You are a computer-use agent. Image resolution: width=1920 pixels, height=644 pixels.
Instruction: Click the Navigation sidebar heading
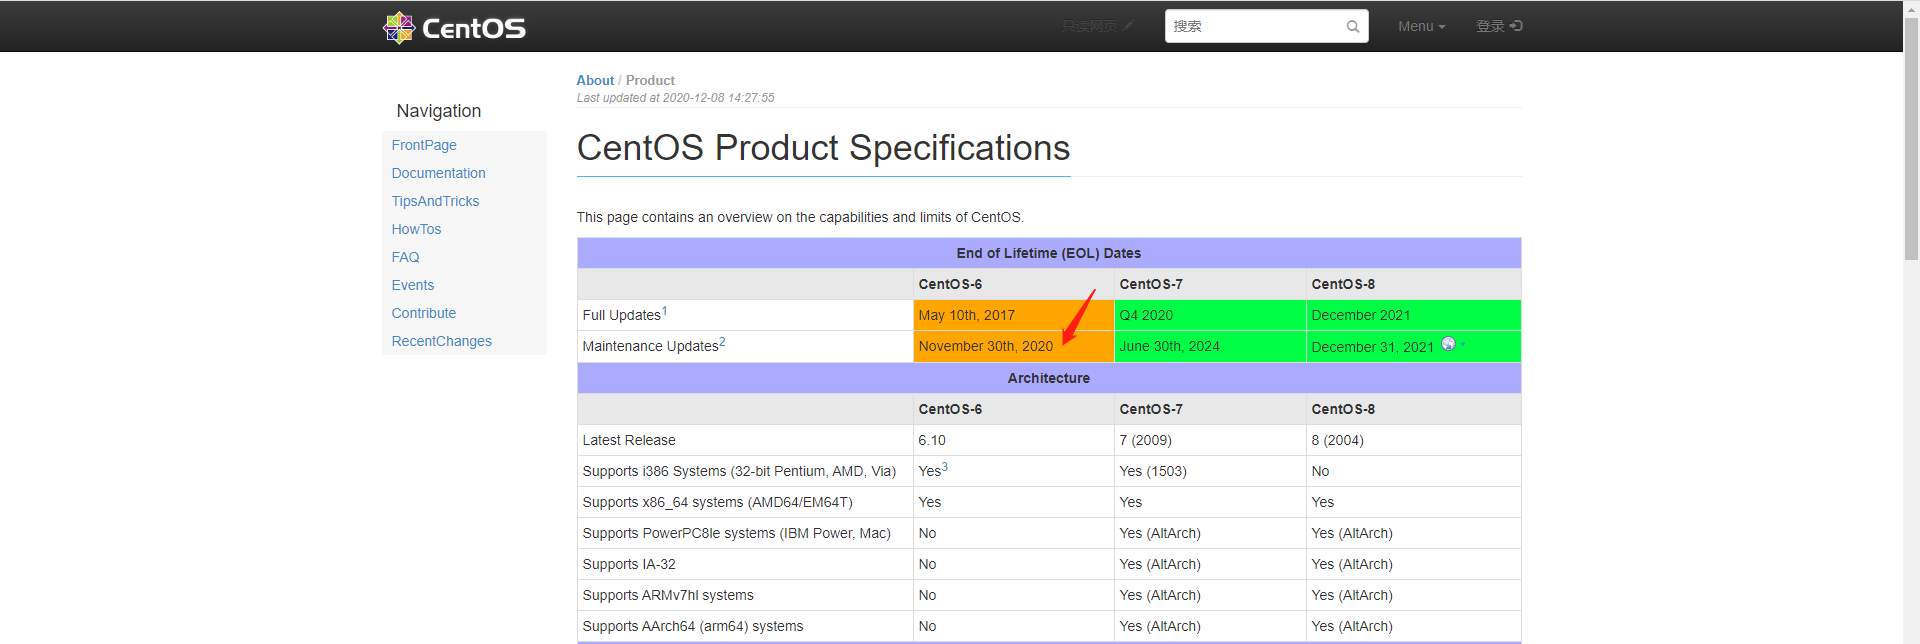point(438,111)
